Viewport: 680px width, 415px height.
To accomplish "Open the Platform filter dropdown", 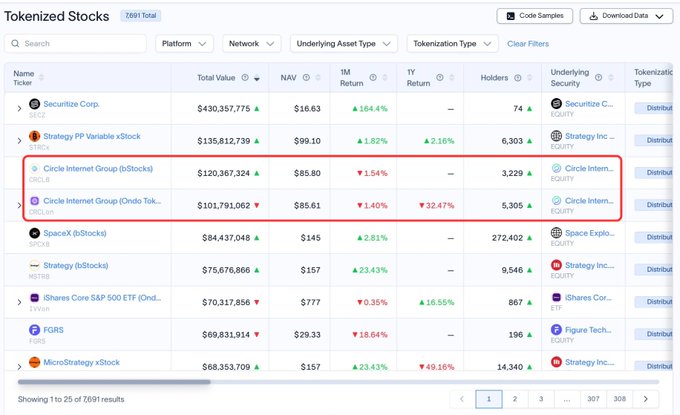I will coord(184,43).
